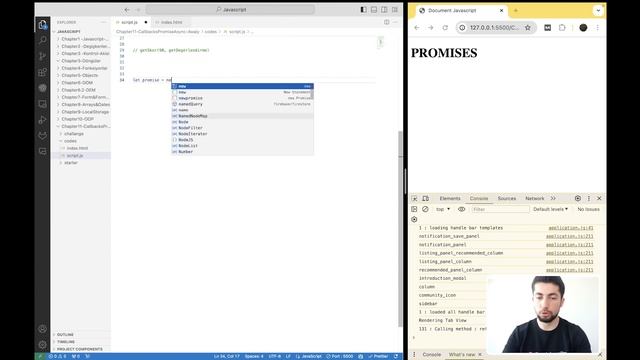Open Source Control view in activity bar

pyautogui.click(x=42, y=56)
